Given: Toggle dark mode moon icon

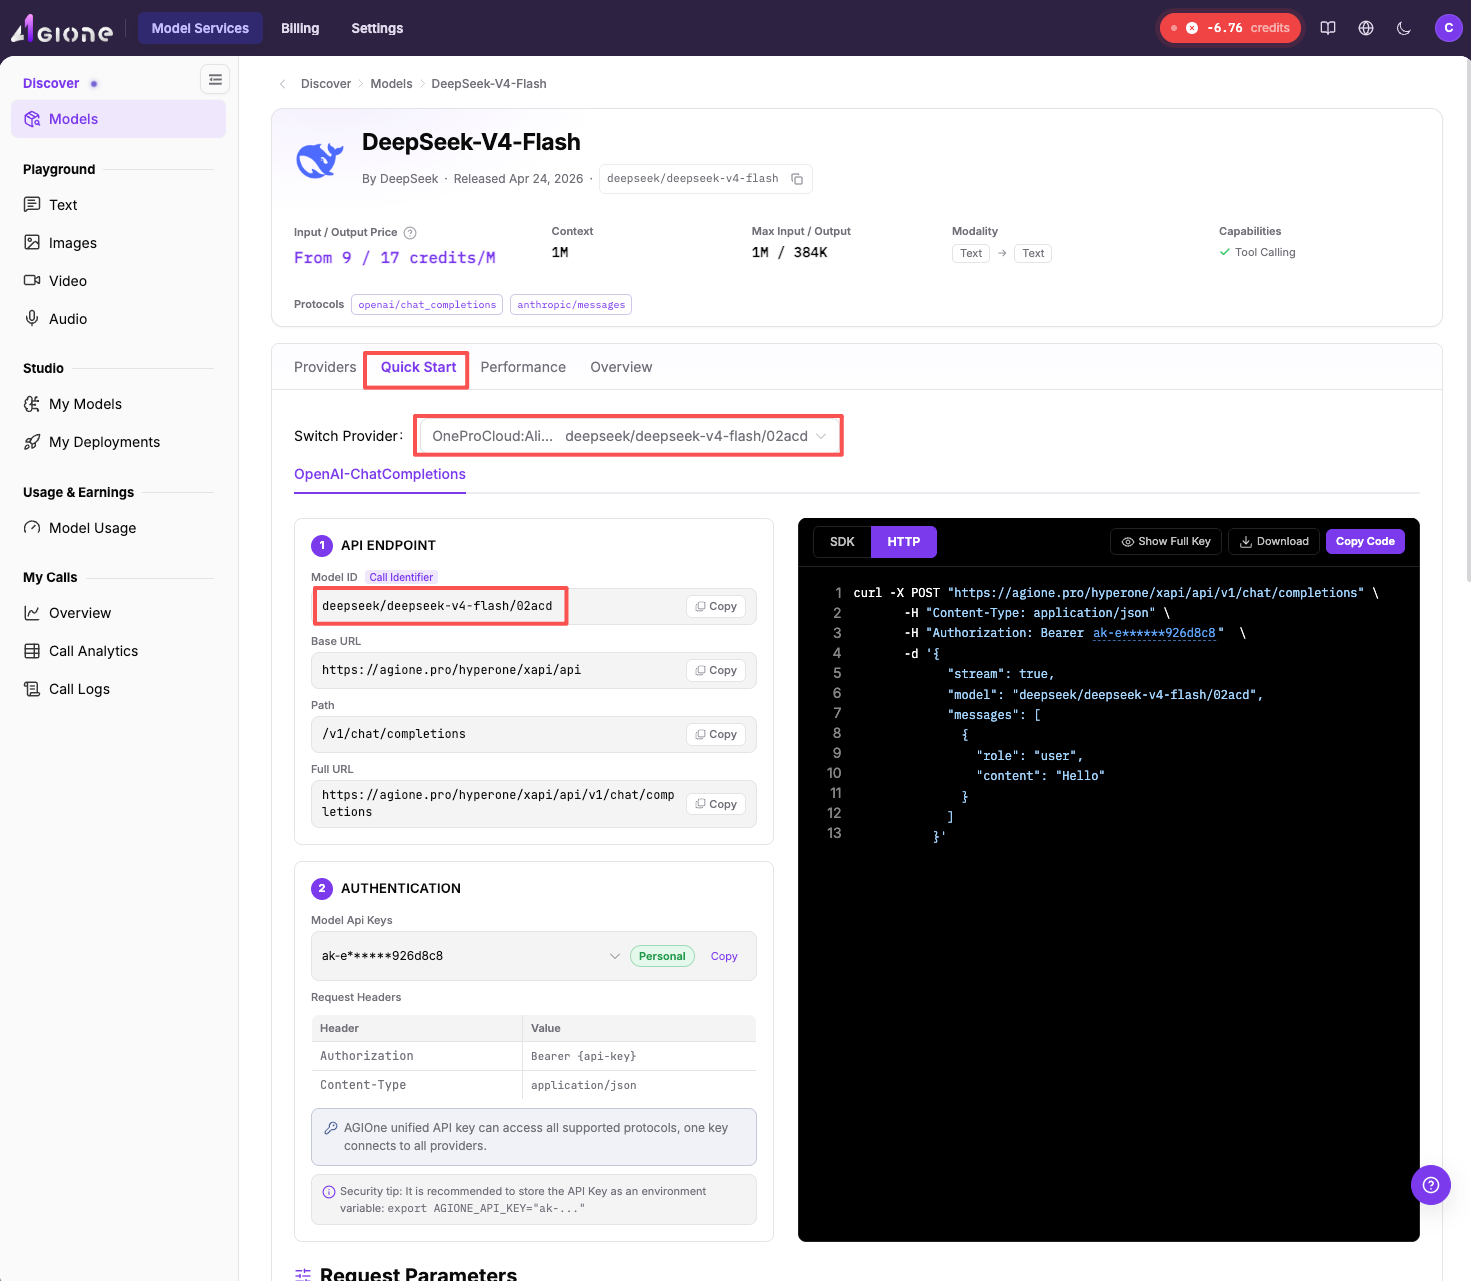Looking at the screenshot, I should 1404,28.
